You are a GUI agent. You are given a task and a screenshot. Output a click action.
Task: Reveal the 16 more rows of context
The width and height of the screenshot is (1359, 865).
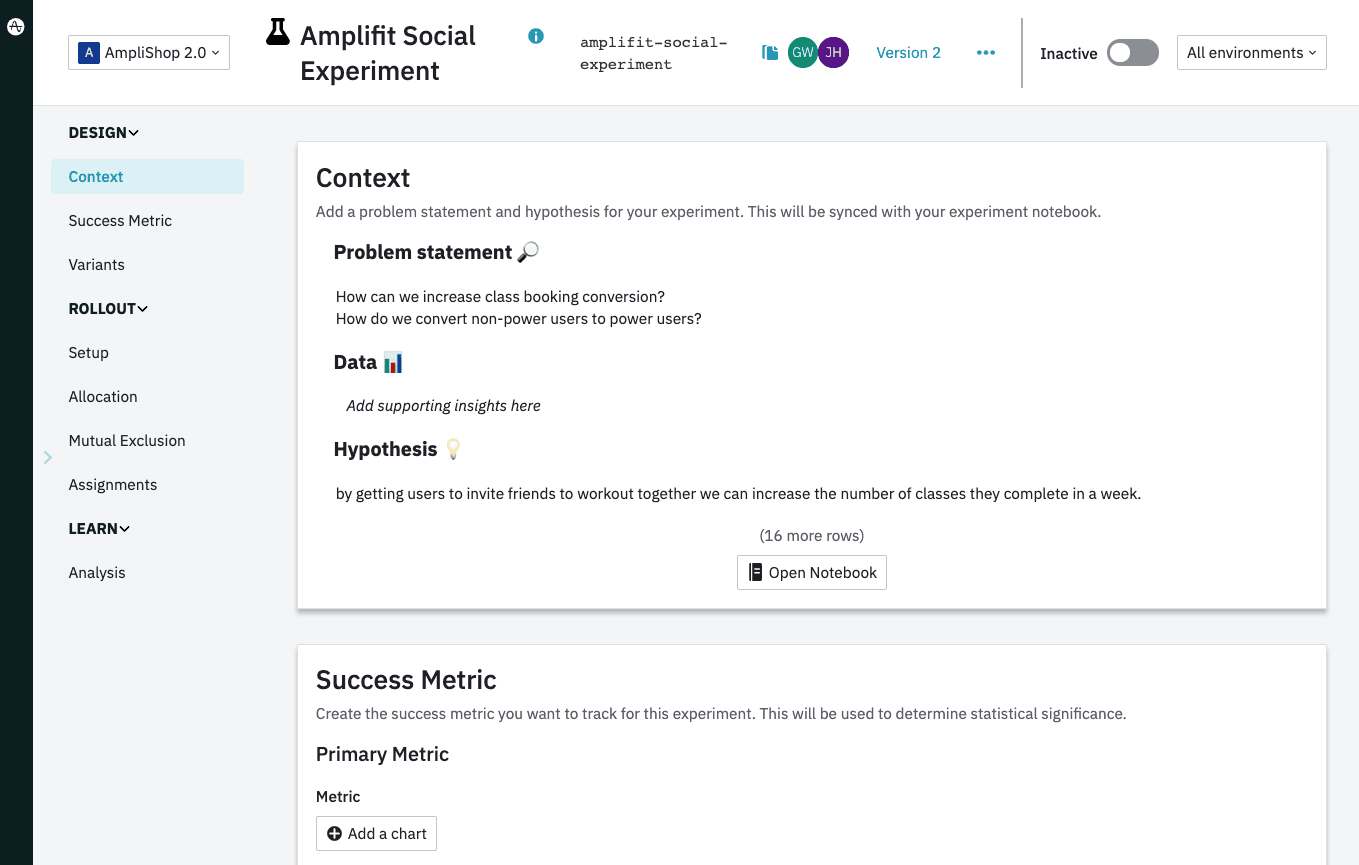(811, 535)
